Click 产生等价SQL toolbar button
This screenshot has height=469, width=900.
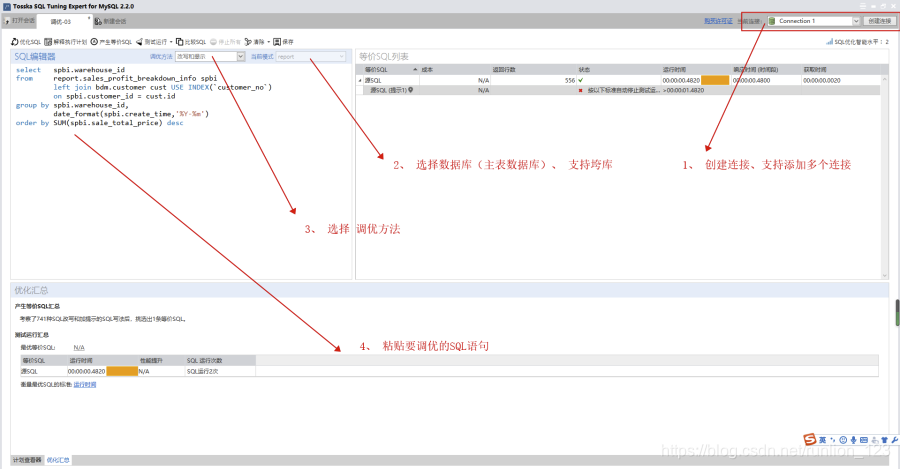tap(111, 42)
